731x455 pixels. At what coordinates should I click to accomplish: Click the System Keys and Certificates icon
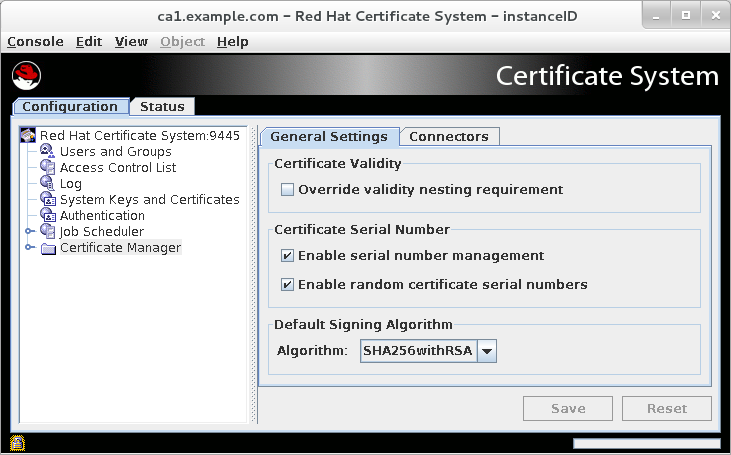[47, 200]
